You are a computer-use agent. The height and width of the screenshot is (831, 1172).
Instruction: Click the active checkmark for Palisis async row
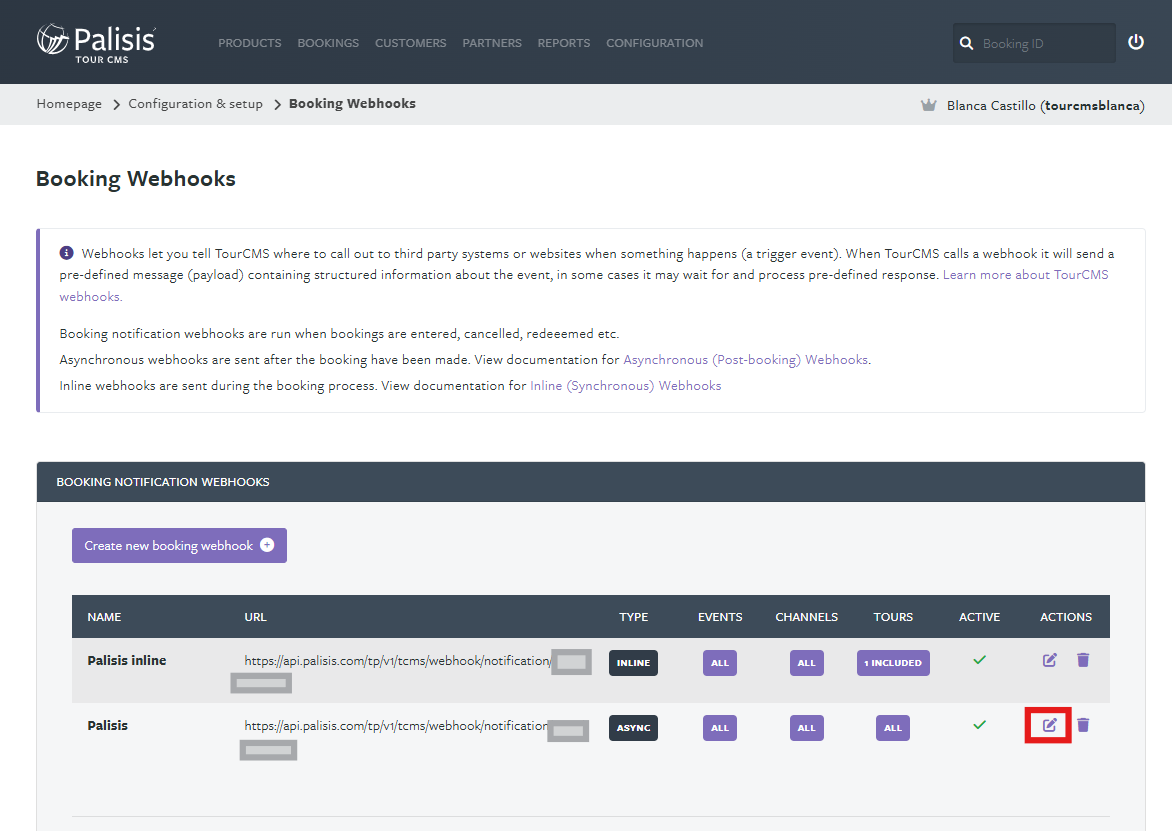pyautogui.click(x=979, y=725)
